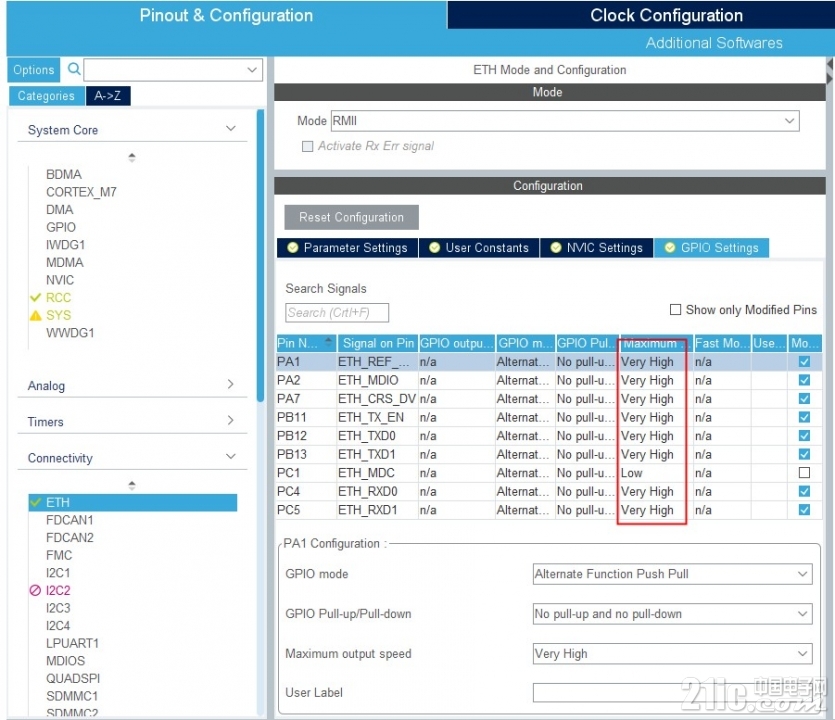This screenshot has width=835, height=720.
Task: Click the pink disabled icon beside I2C2
Action: 35,590
